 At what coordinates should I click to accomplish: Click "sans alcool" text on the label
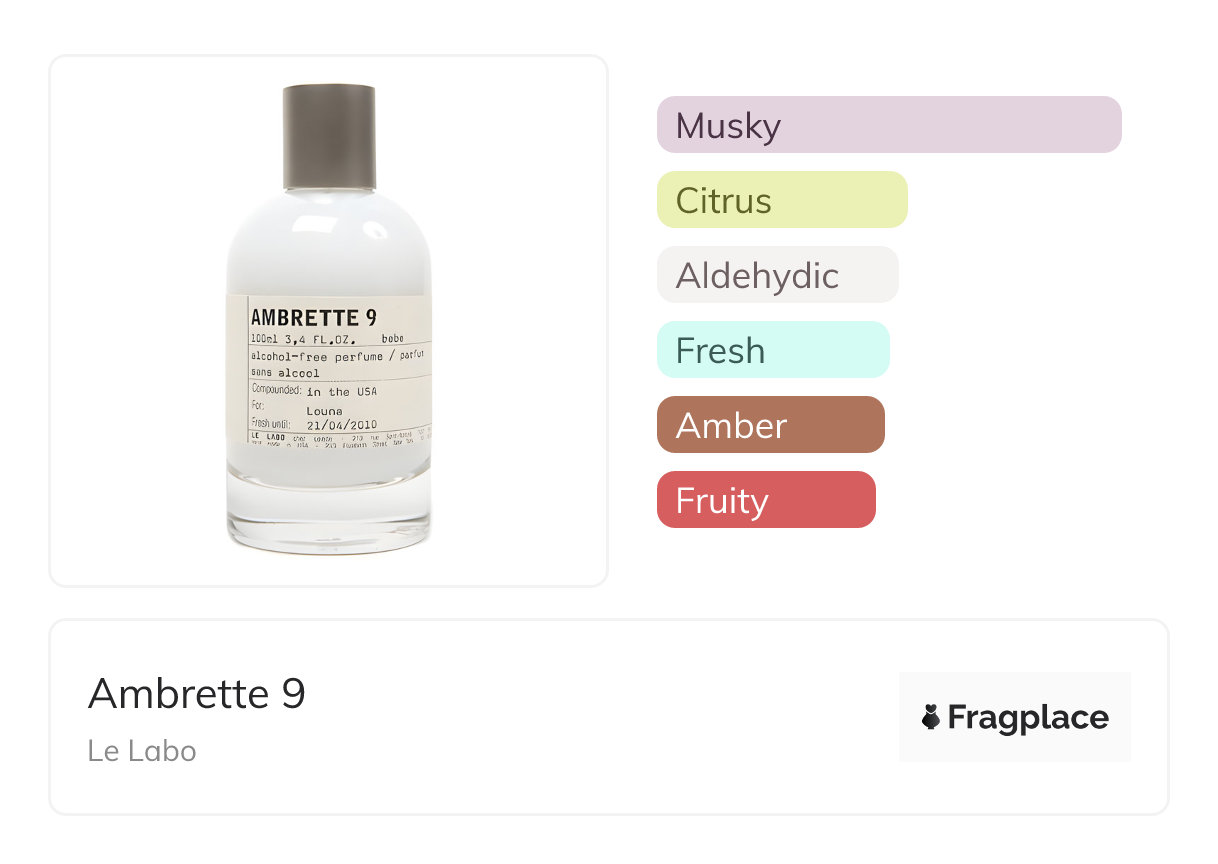point(286,373)
